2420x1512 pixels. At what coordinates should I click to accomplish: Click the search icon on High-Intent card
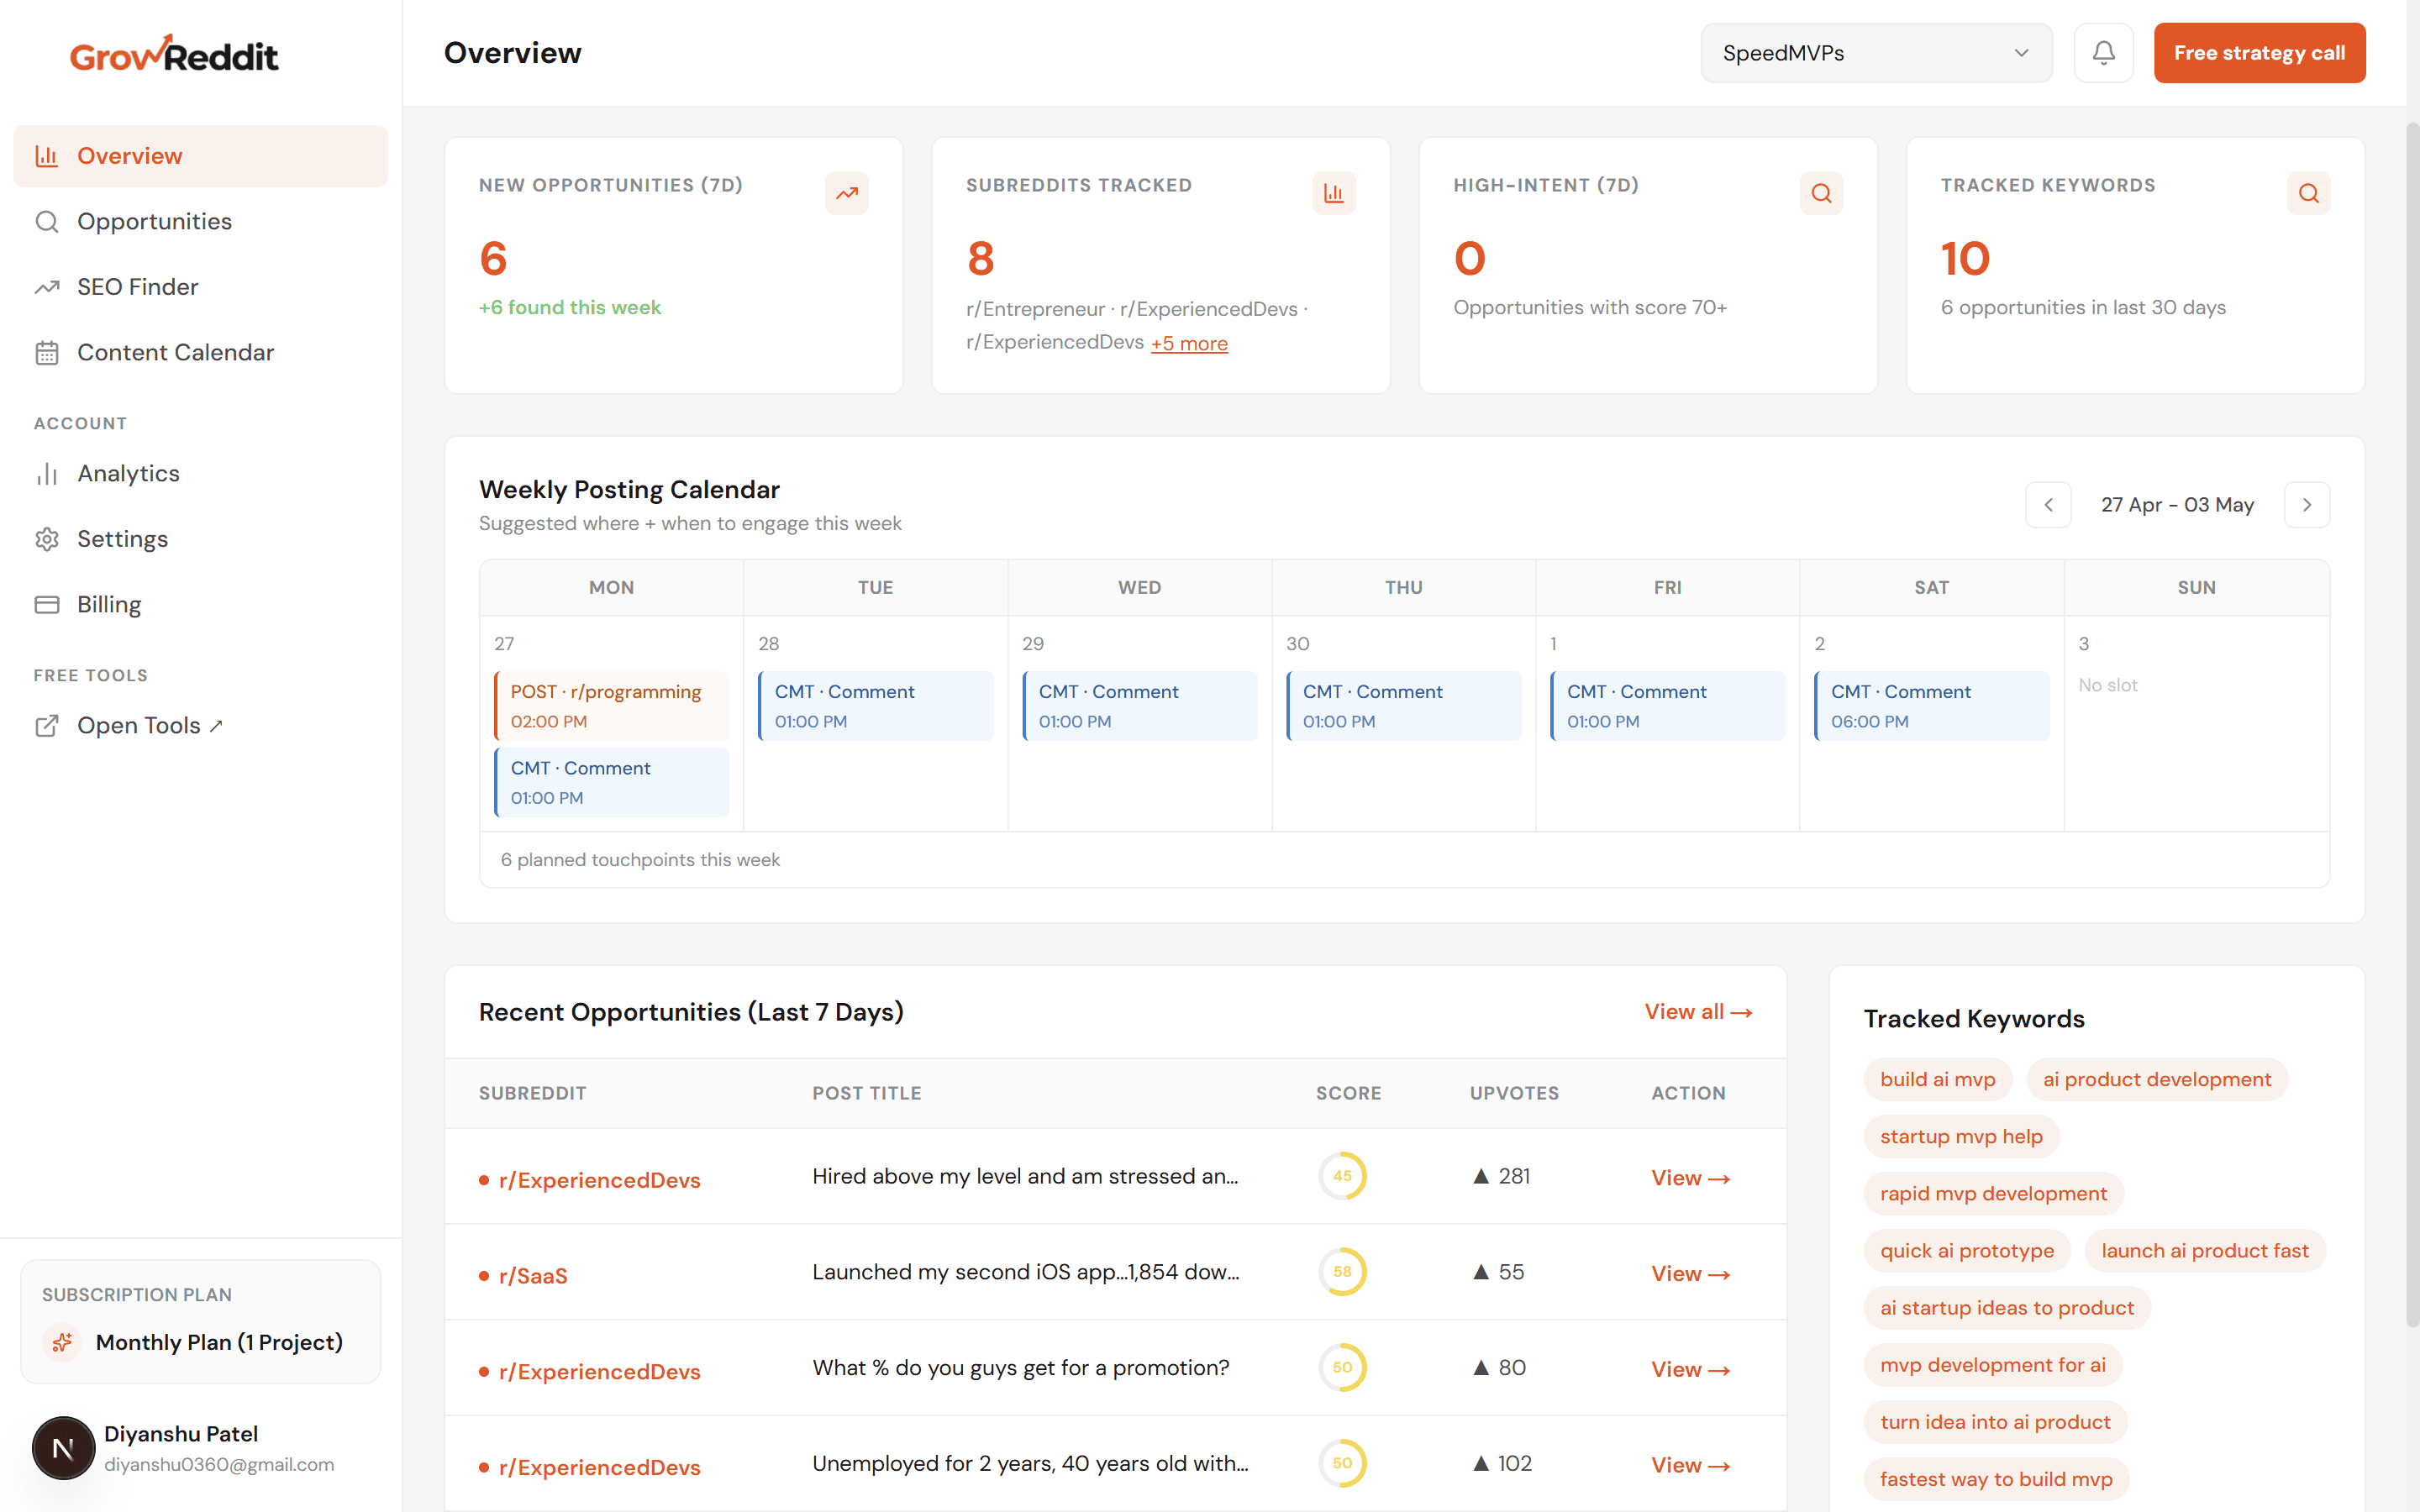coord(1821,193)
